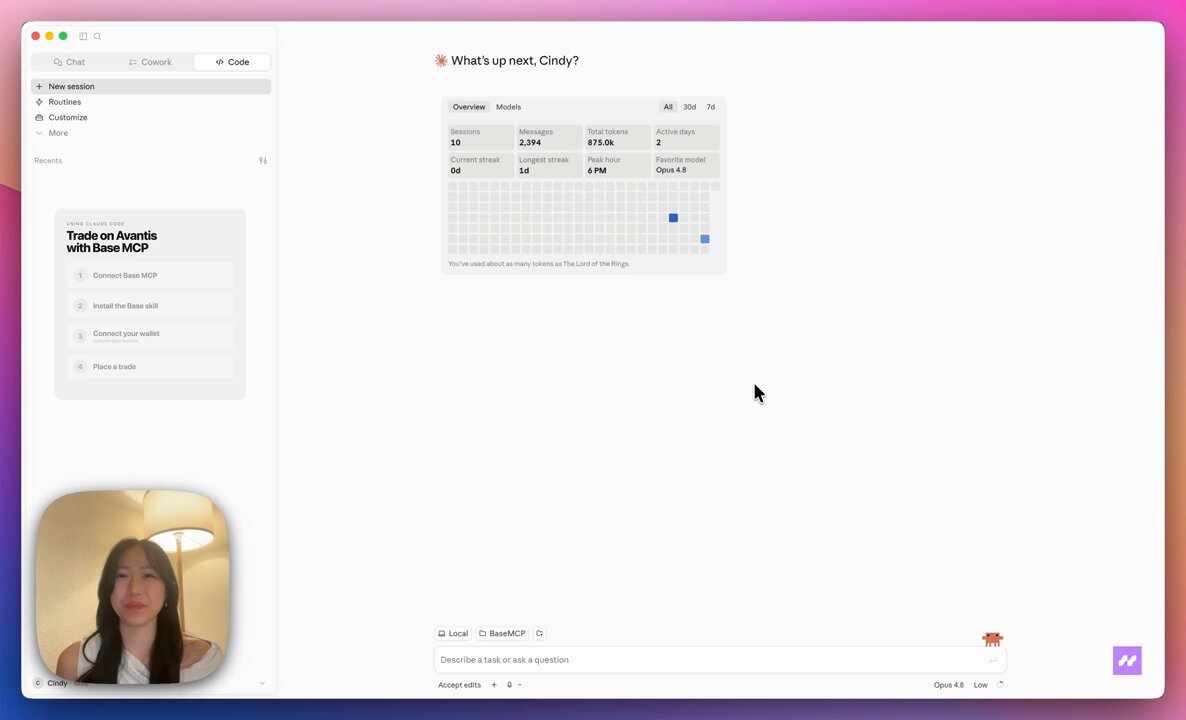Click the Install the Base skill step

tap(151, 306)
